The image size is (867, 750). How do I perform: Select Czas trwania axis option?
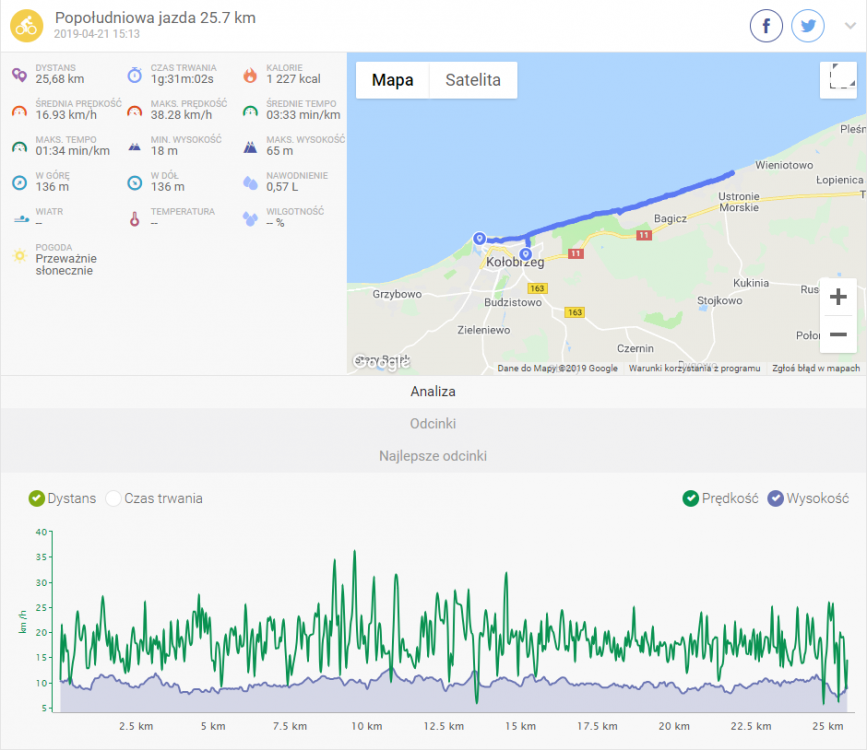(113, 498)
